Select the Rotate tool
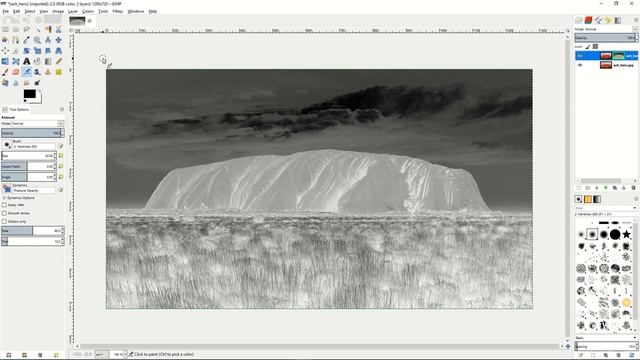Screen dimensions: 640x360 coord(27,51)
